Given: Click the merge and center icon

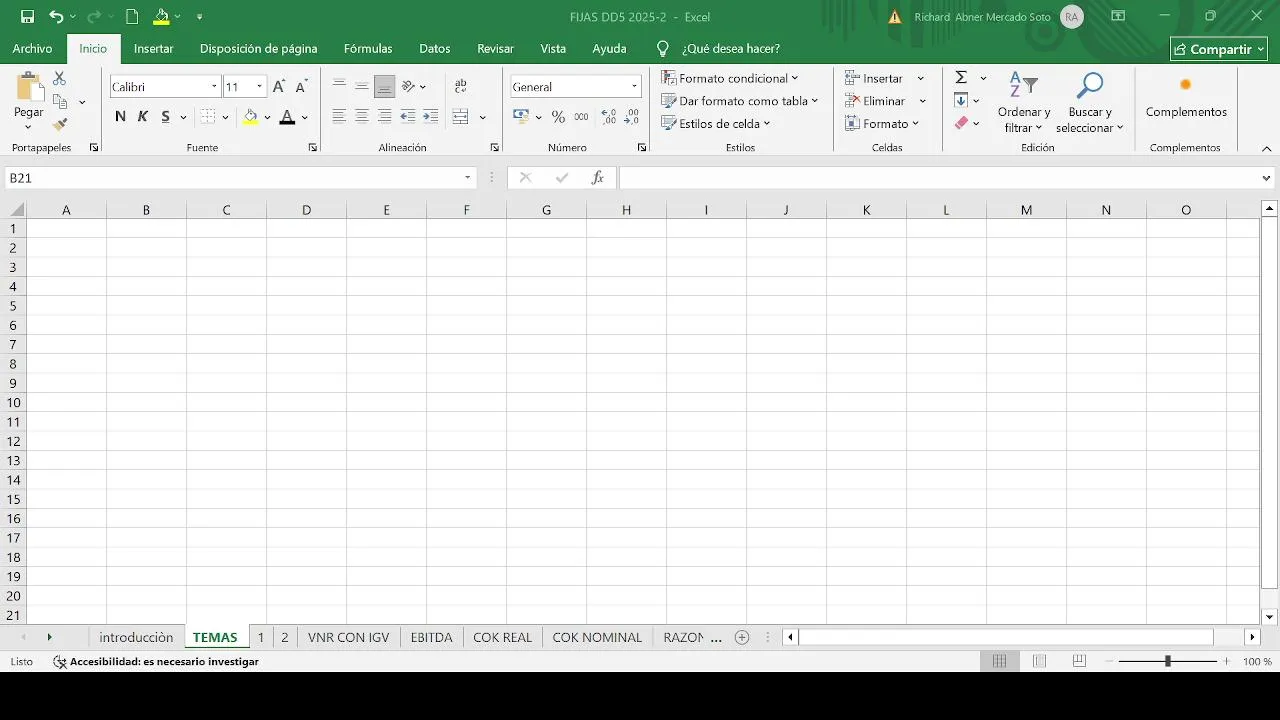Looking at the screenshot, I should (460, 117).
